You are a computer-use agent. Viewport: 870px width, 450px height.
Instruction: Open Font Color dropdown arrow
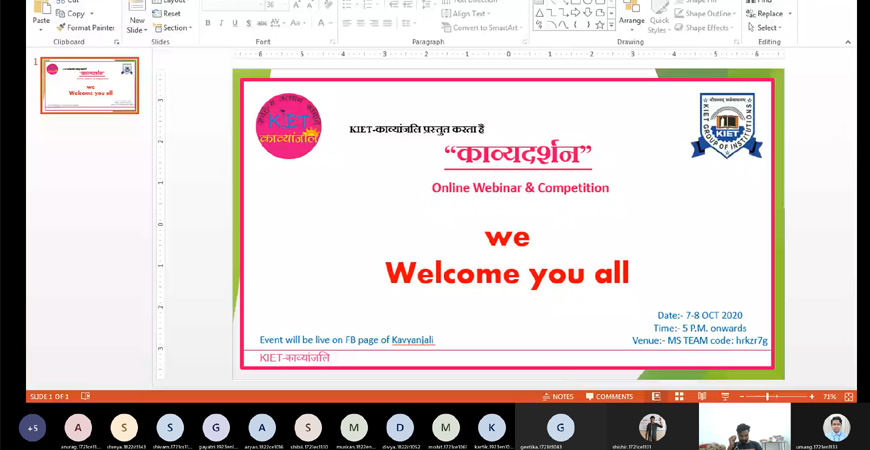click(x=330, y=23)
